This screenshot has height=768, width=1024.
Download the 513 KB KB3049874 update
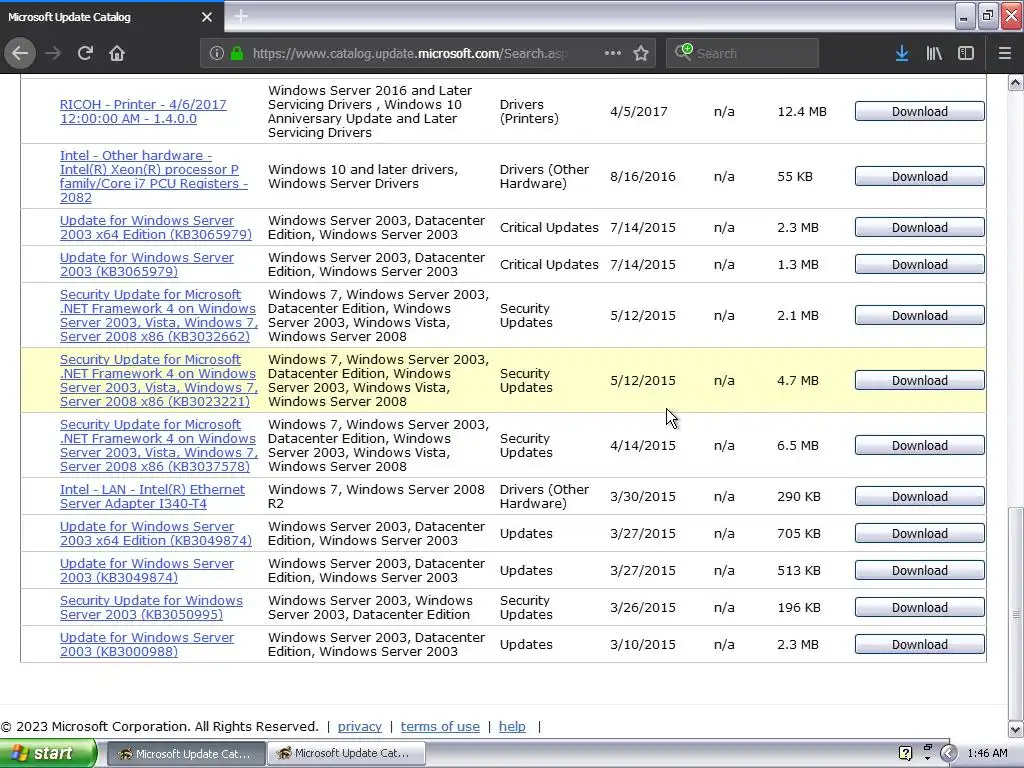pyautogui.click(x=920, y=570)
